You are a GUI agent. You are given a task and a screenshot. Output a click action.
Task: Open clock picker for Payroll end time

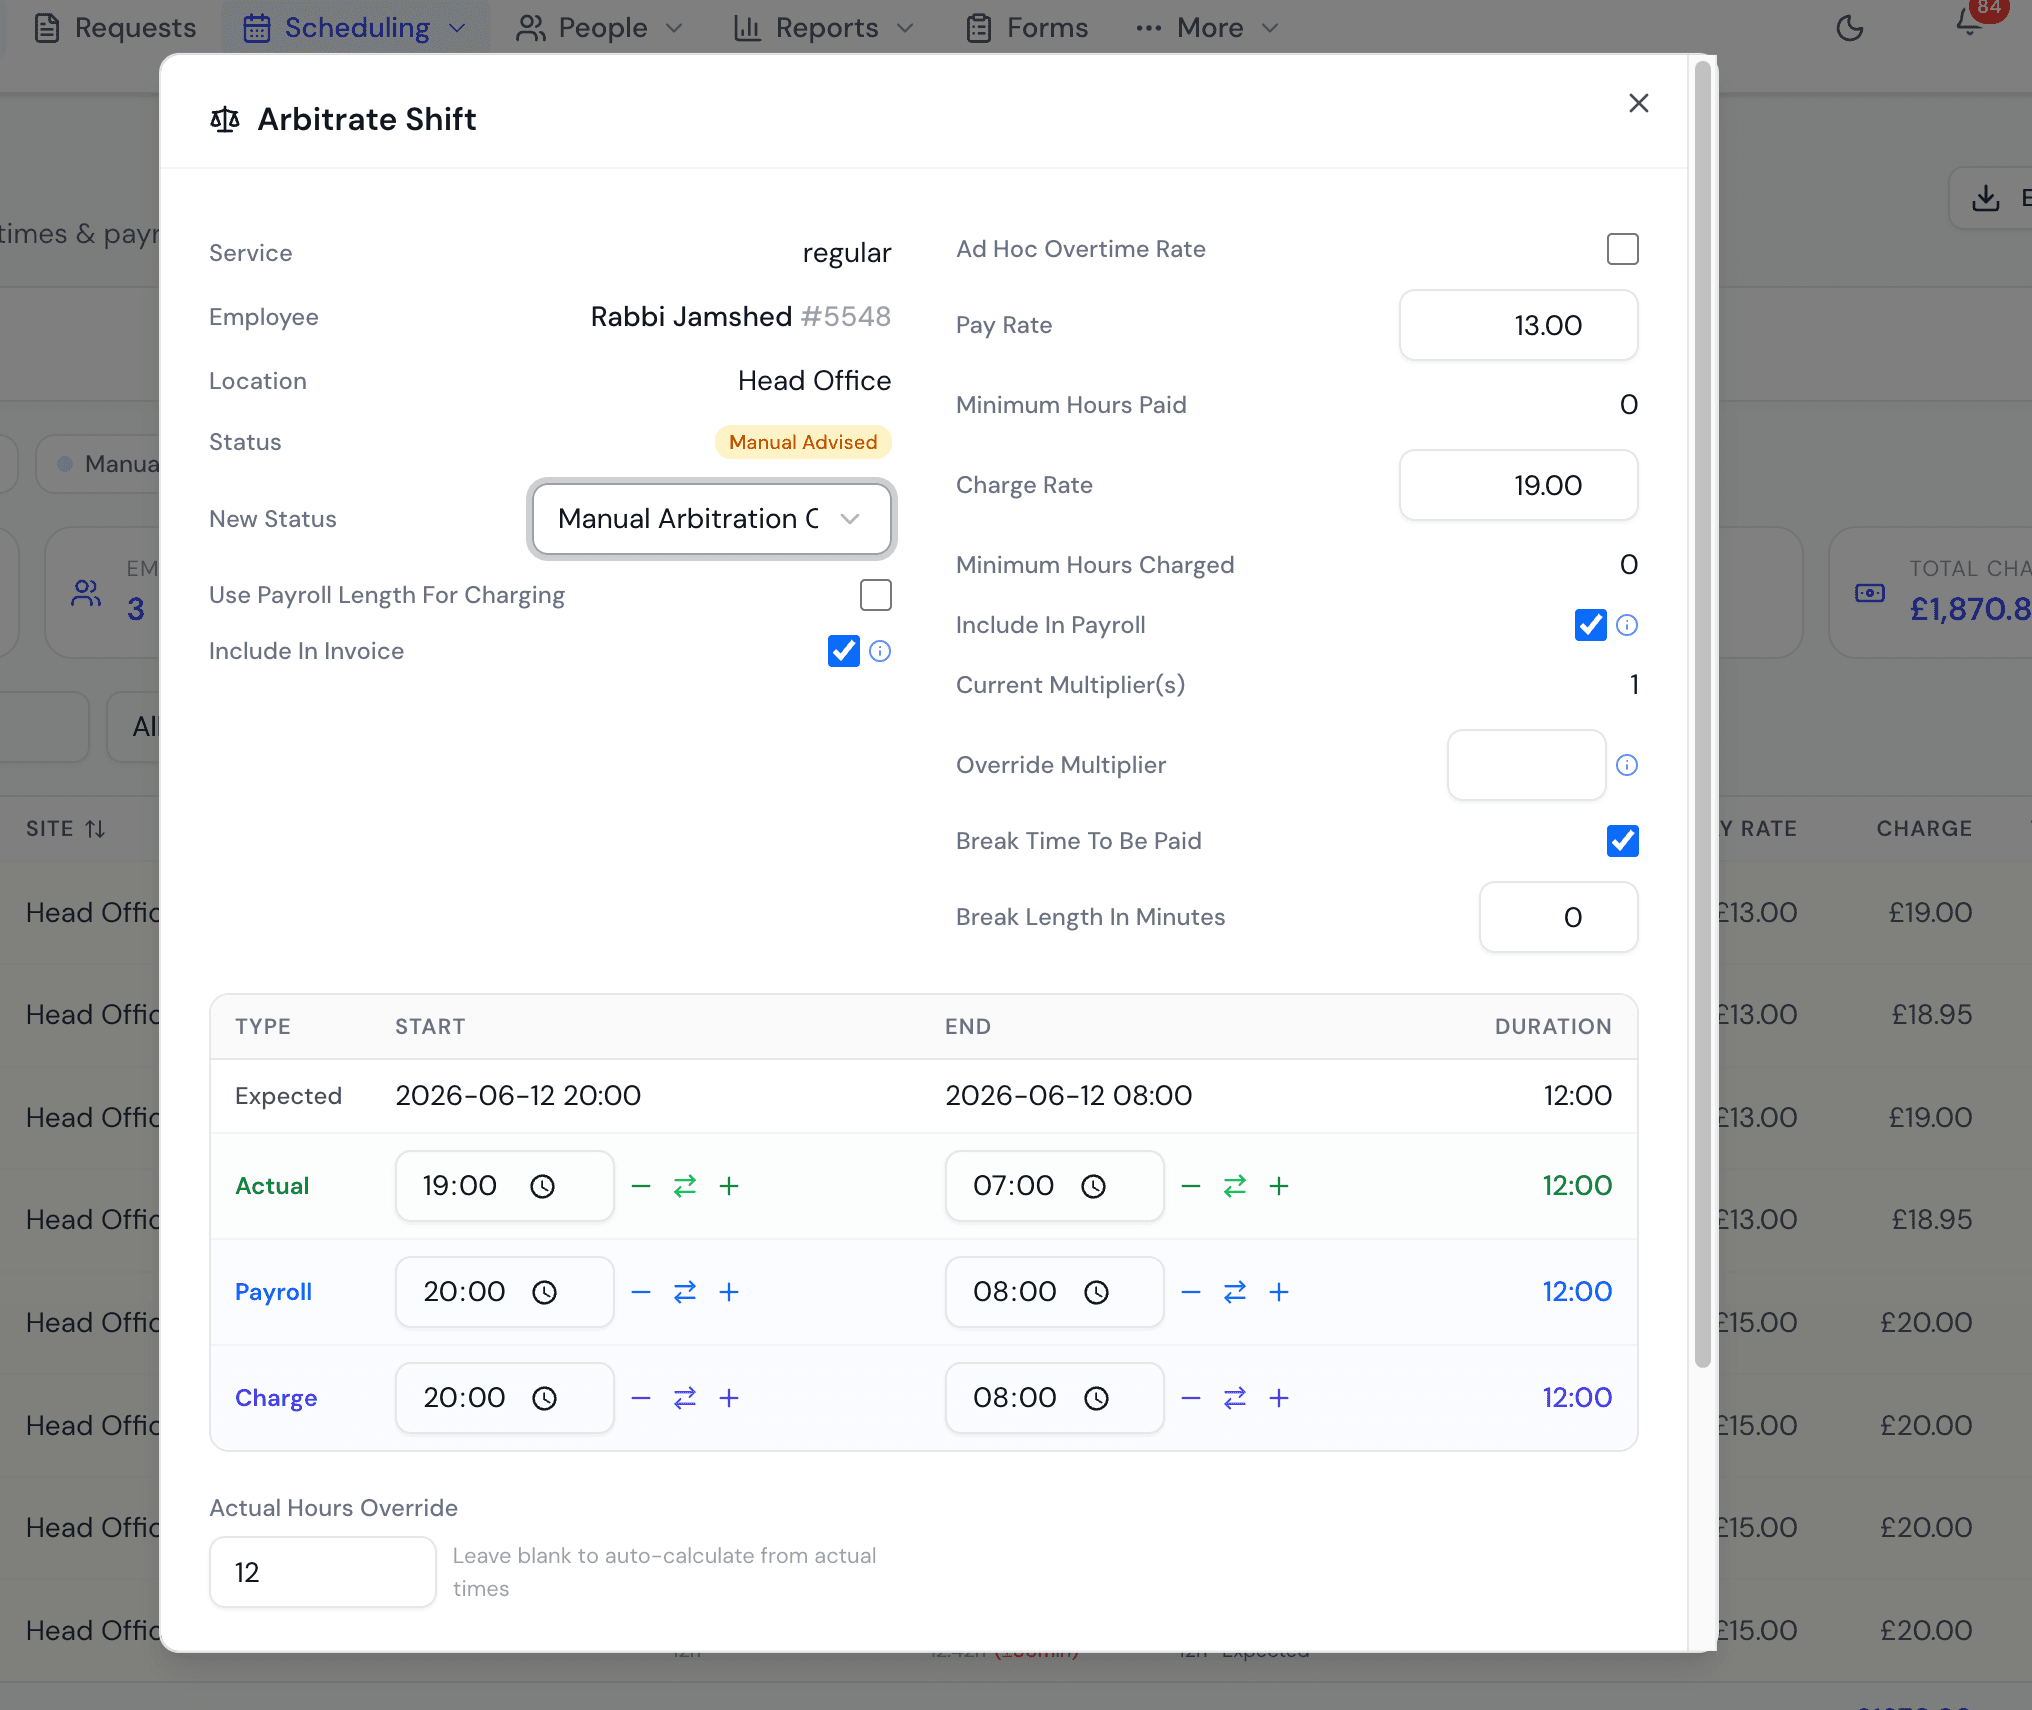[1097, 1292]
